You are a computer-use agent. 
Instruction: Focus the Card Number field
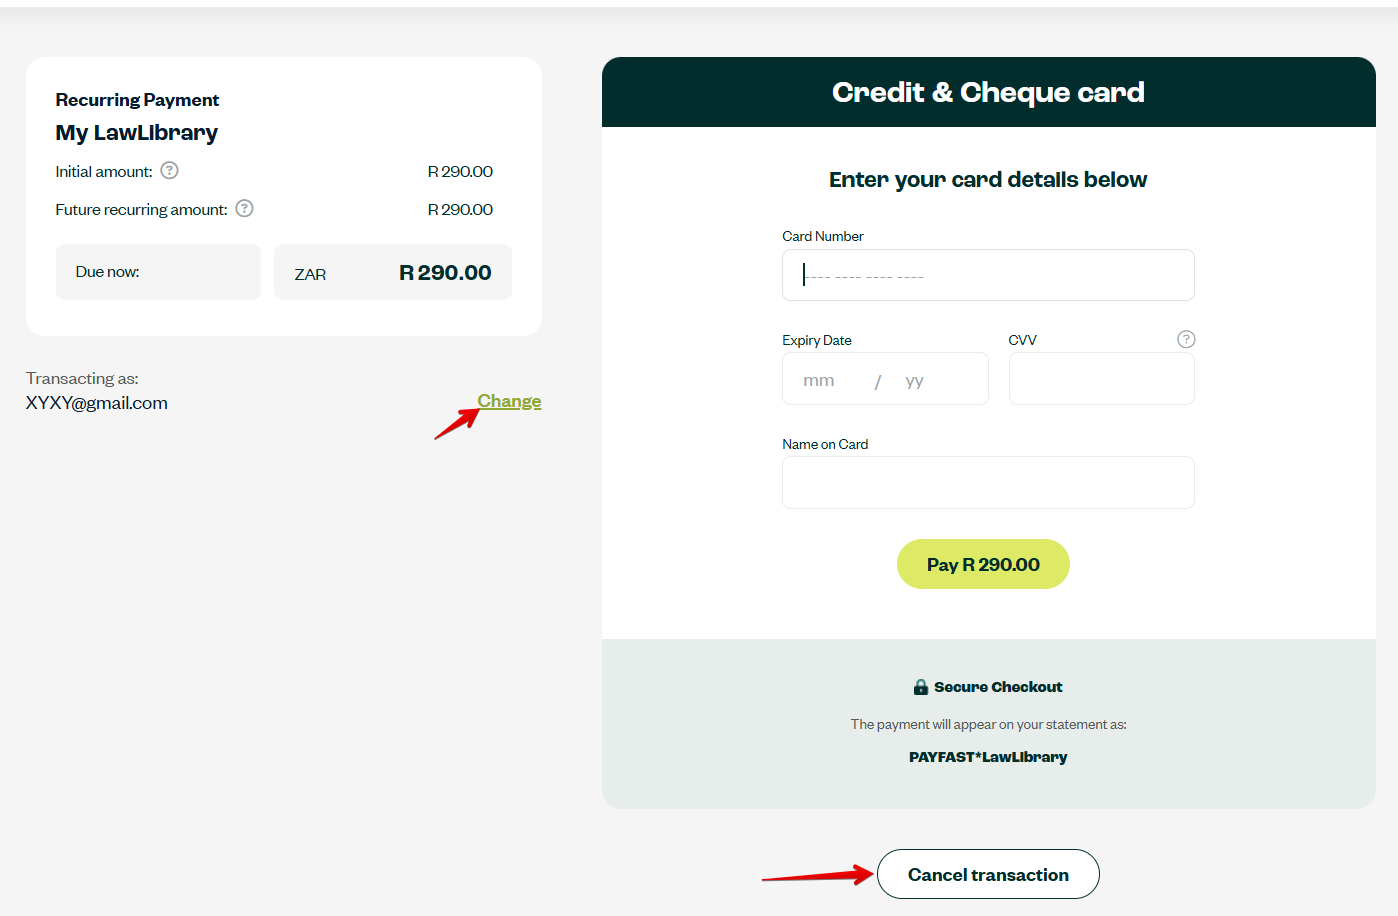988,275
